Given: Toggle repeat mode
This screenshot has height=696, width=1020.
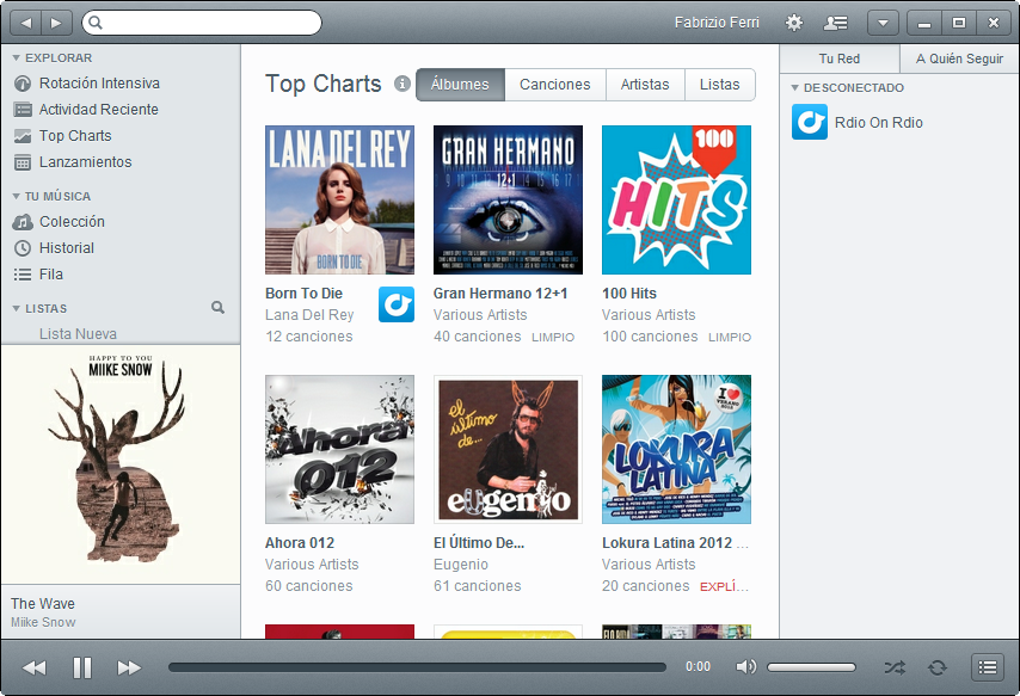Looking at the screenshot, I should [937, 667].
